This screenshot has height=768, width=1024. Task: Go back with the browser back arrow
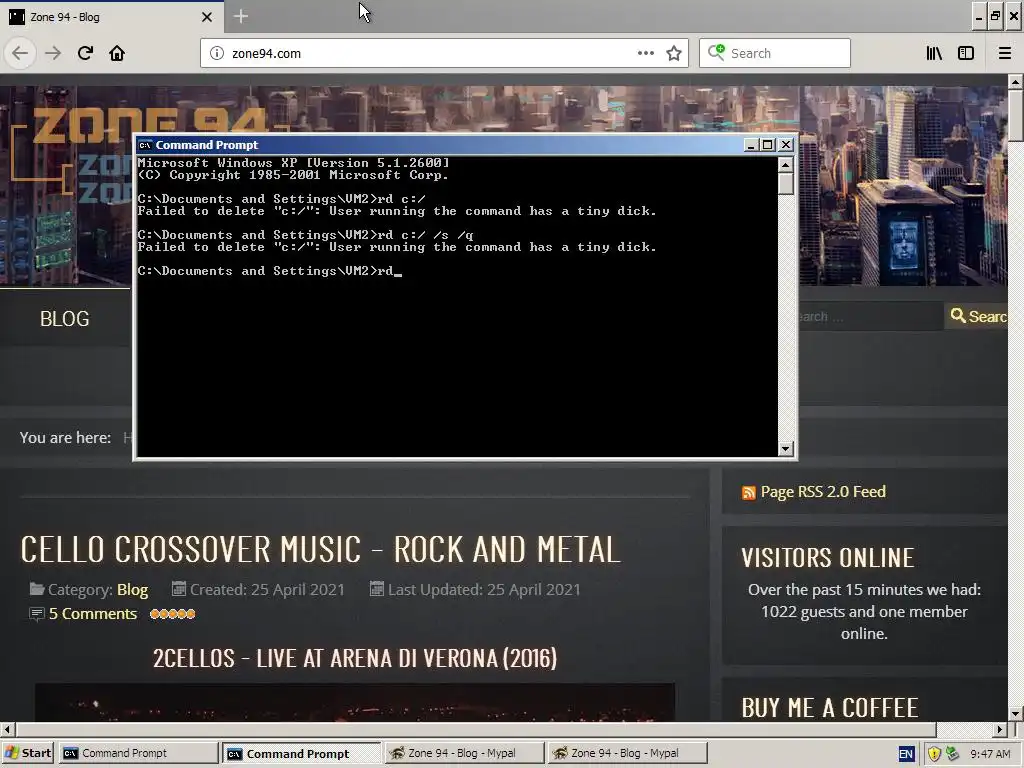20,53
